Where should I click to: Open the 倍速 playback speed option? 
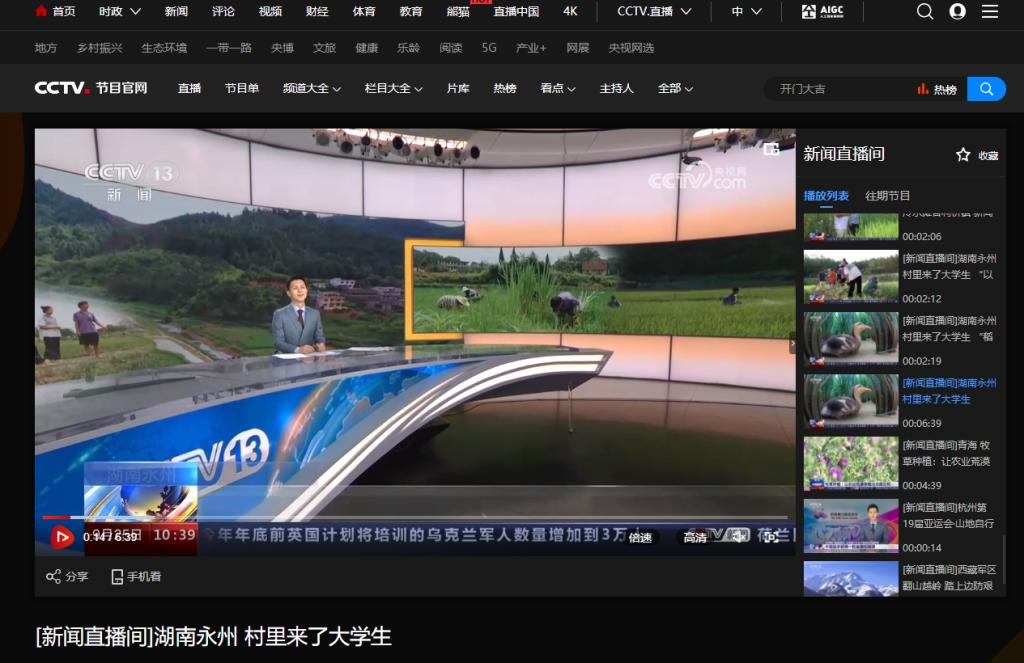[x=640, y=538]
